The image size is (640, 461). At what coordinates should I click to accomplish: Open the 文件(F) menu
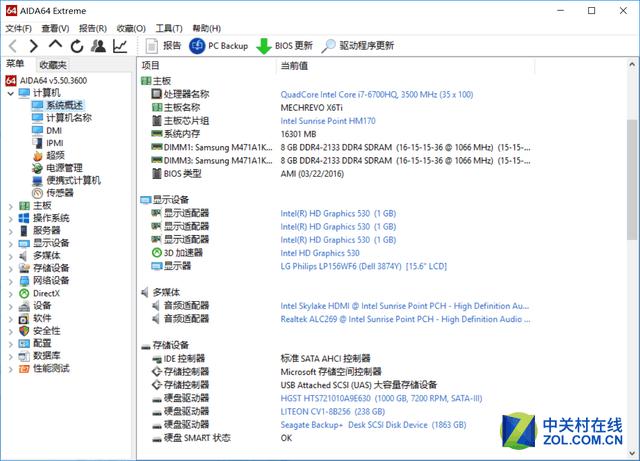pyautogui.click(x=19, y=28)
